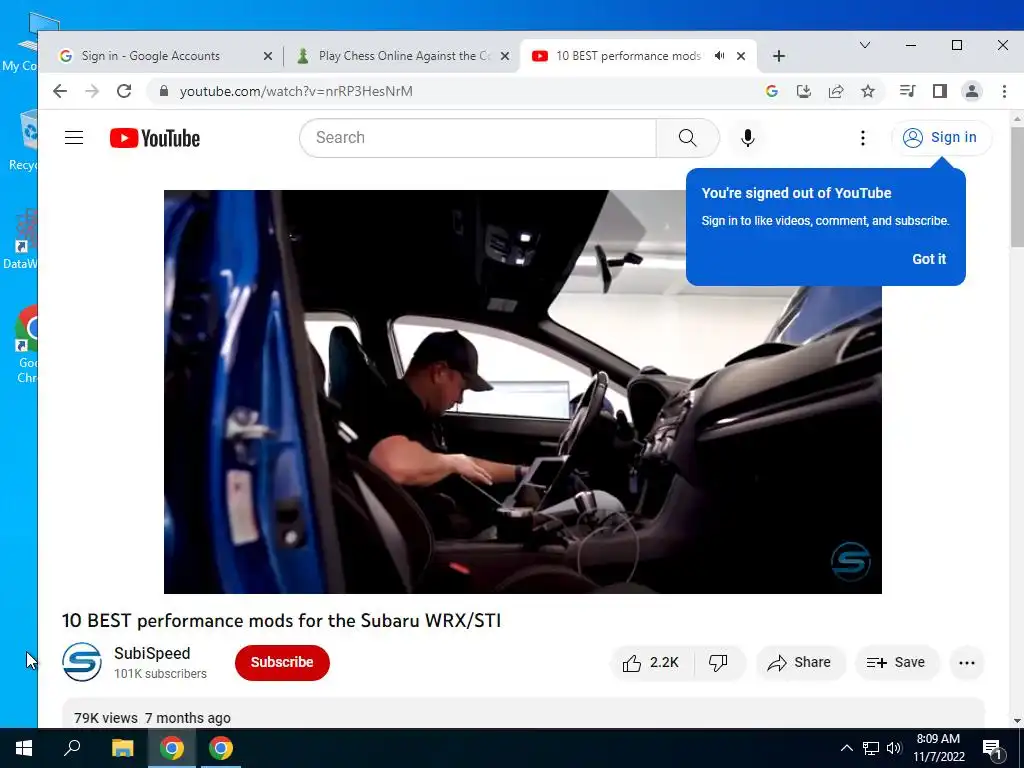Toggle Chrome side panel icon
This screenshot has height=768, width=1024.
pos(940,91)
